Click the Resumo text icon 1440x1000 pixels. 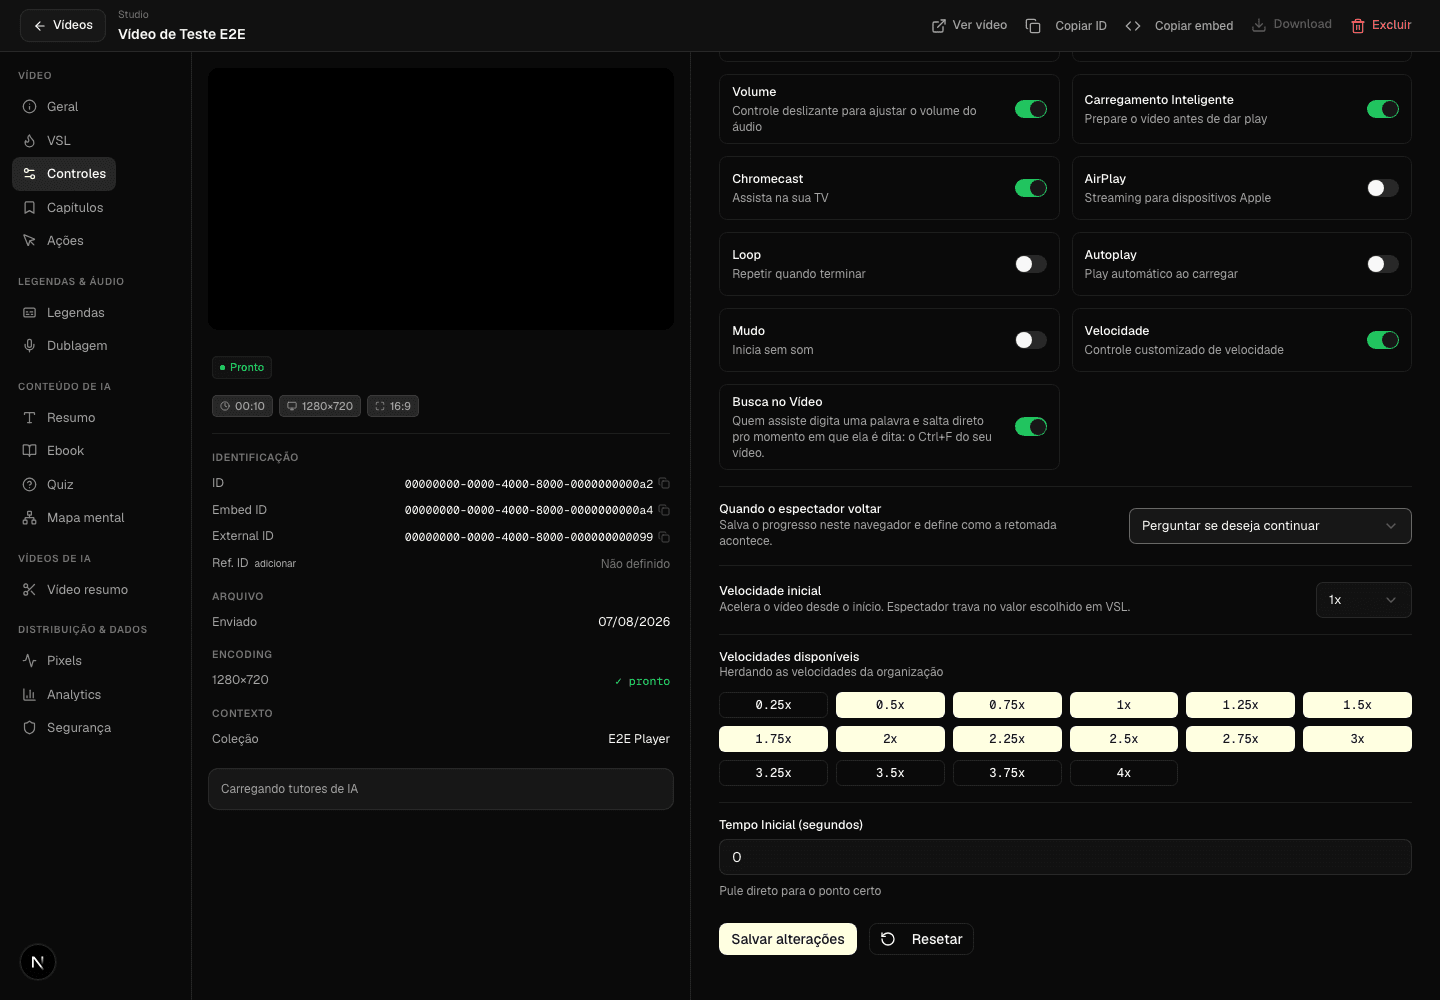[30, 418]
